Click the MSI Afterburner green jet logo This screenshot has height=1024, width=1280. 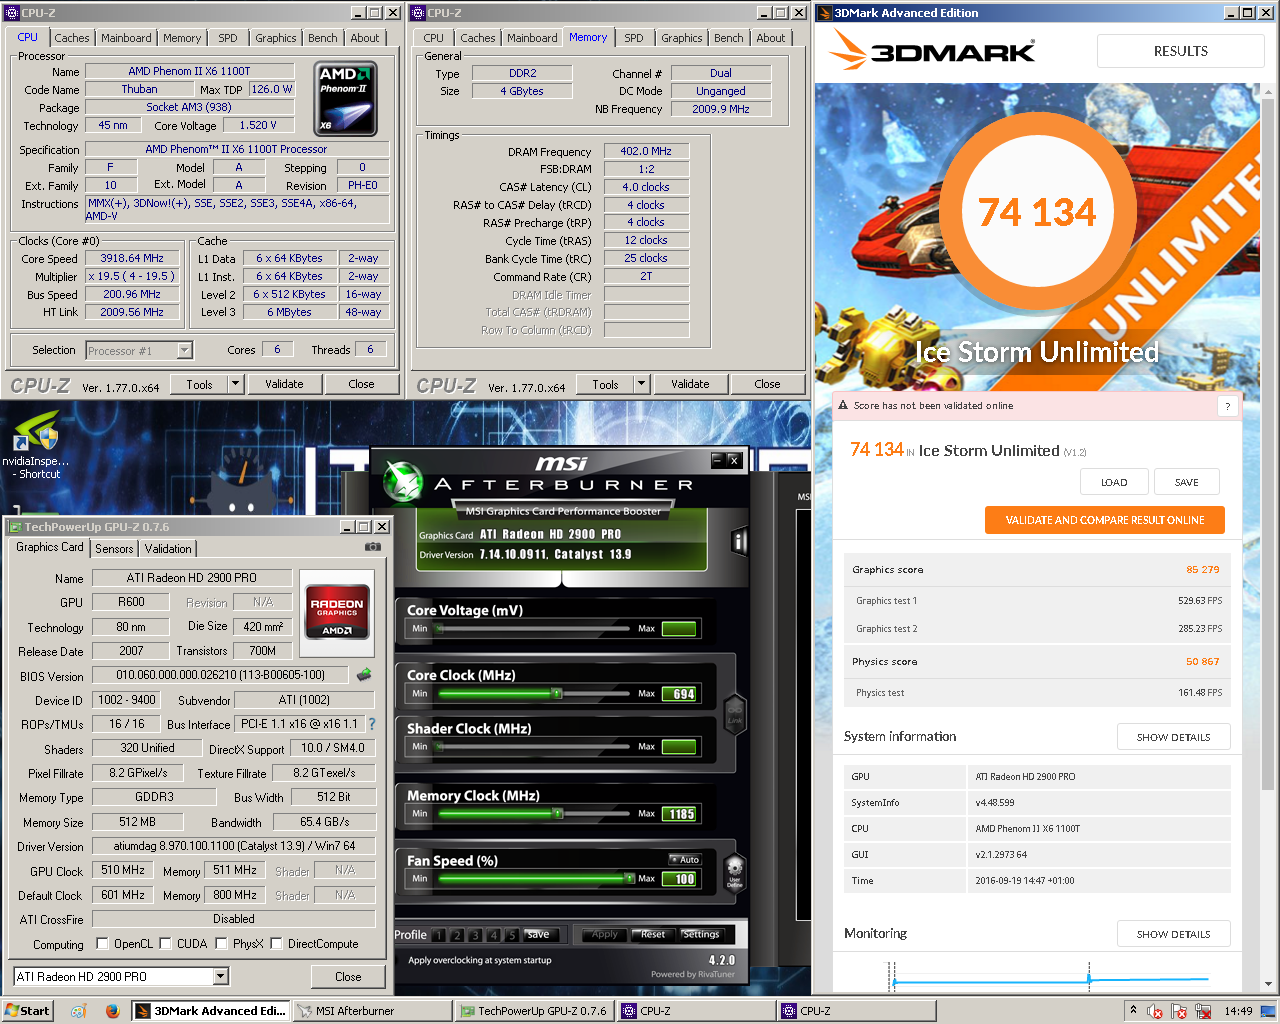[x=404, y=481]
